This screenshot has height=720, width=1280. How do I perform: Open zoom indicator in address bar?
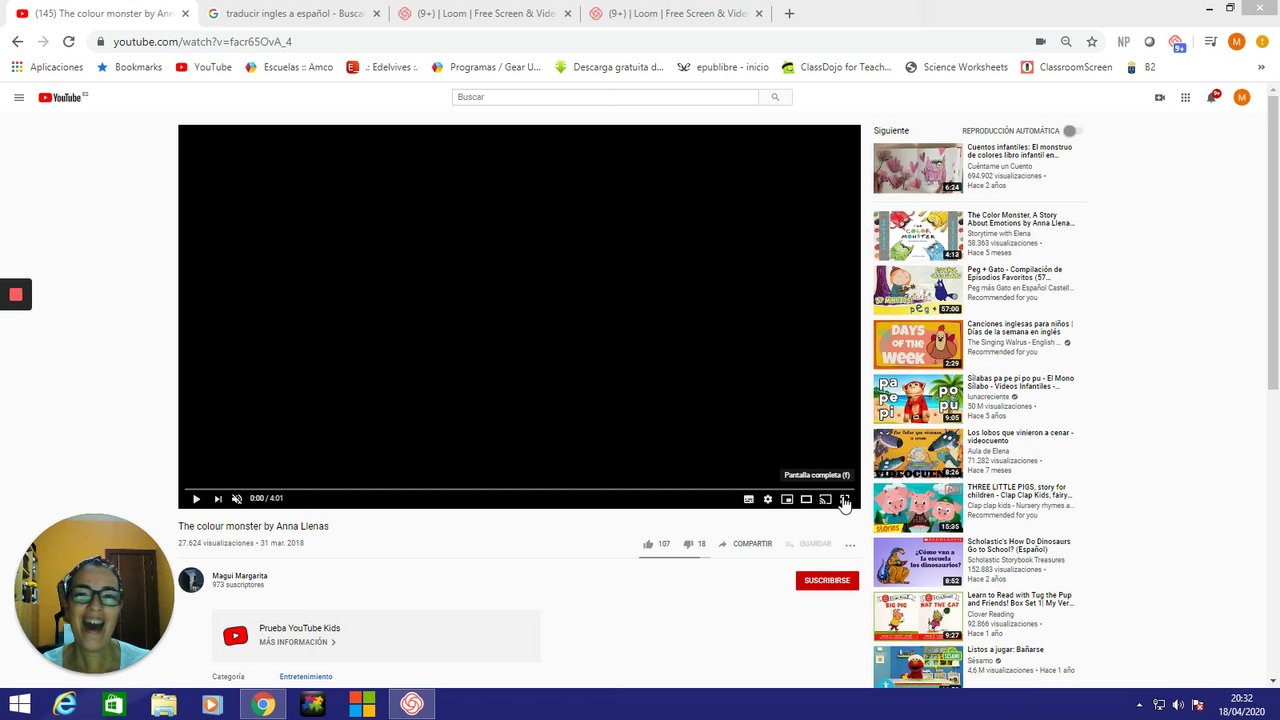[1066, 42]
